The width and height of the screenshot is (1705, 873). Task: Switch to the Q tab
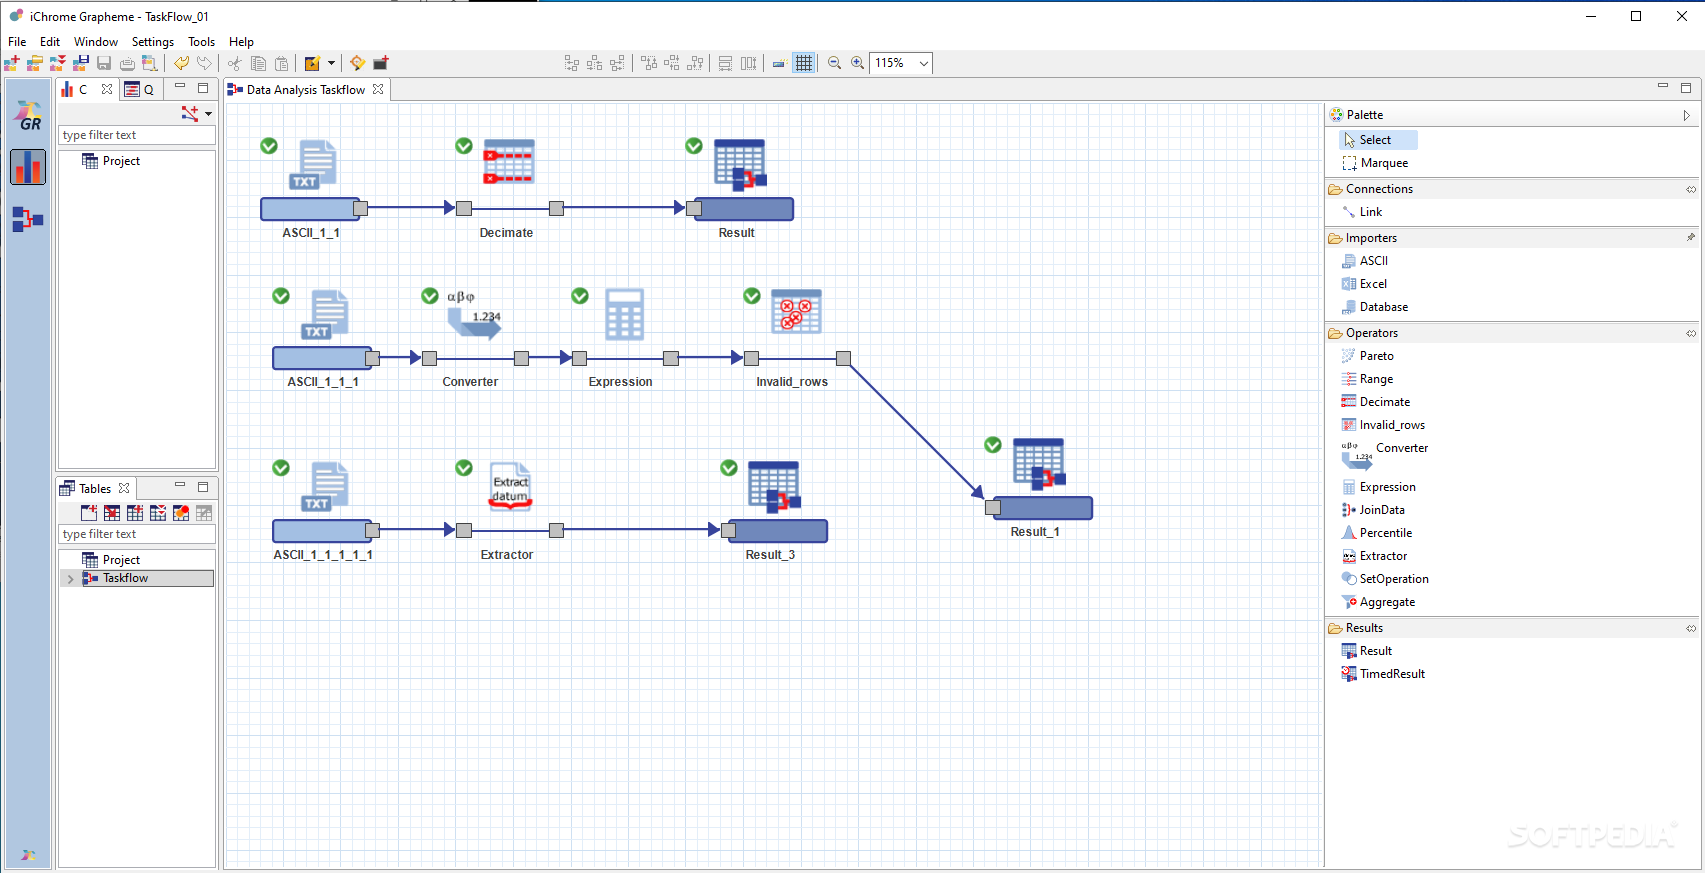pyautogui.click(x=139, y=89)
